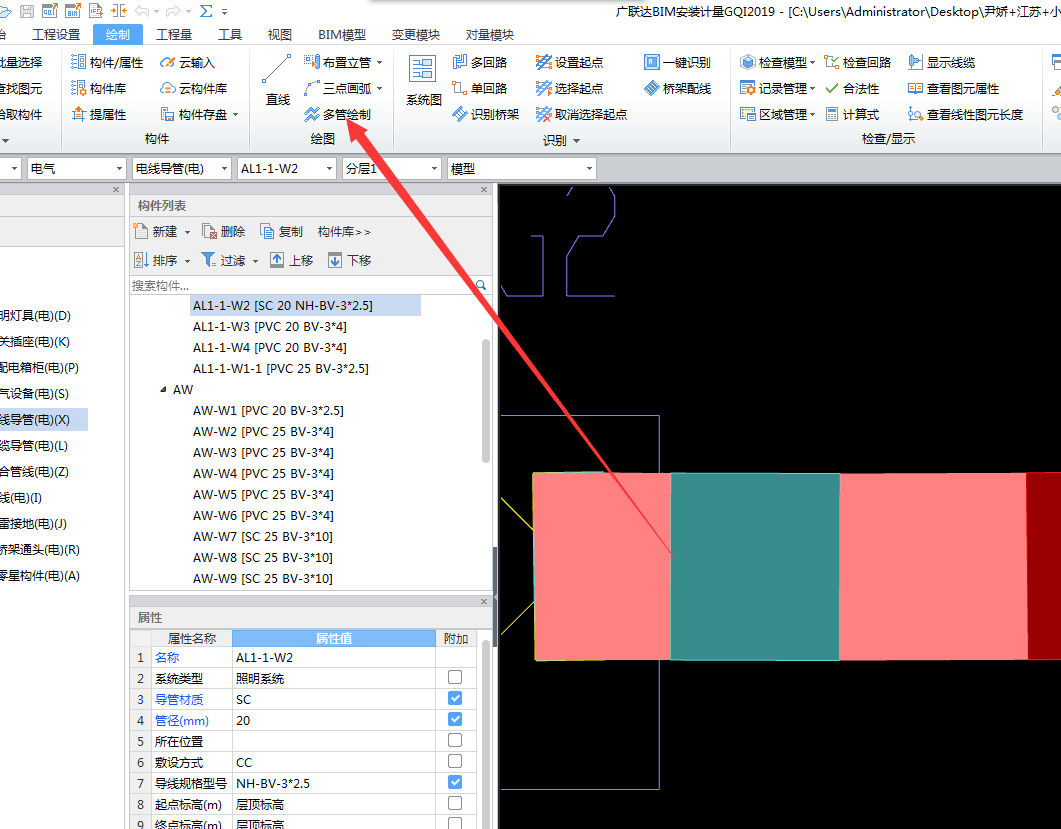Viewport: 1061px width, 829px height.
Task: Switch to the 工程量 tab
Action: click(174, 35)
